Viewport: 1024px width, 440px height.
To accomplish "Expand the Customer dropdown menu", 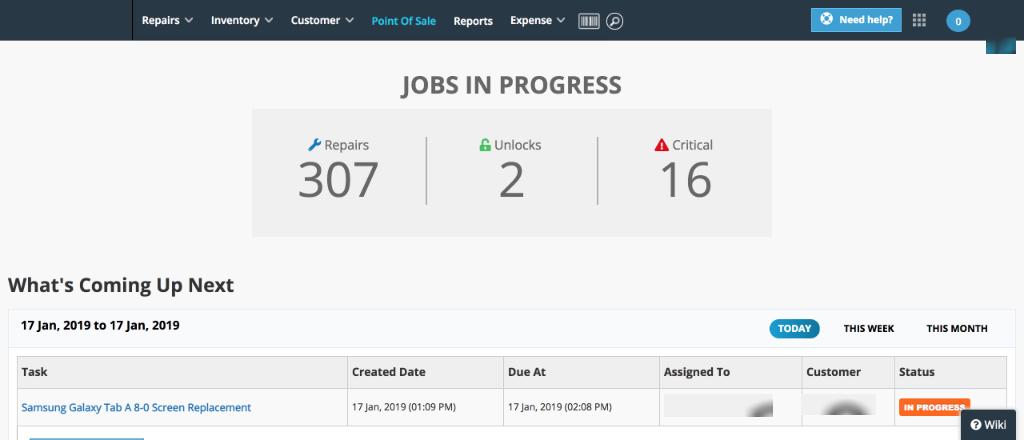I will 322,20.
